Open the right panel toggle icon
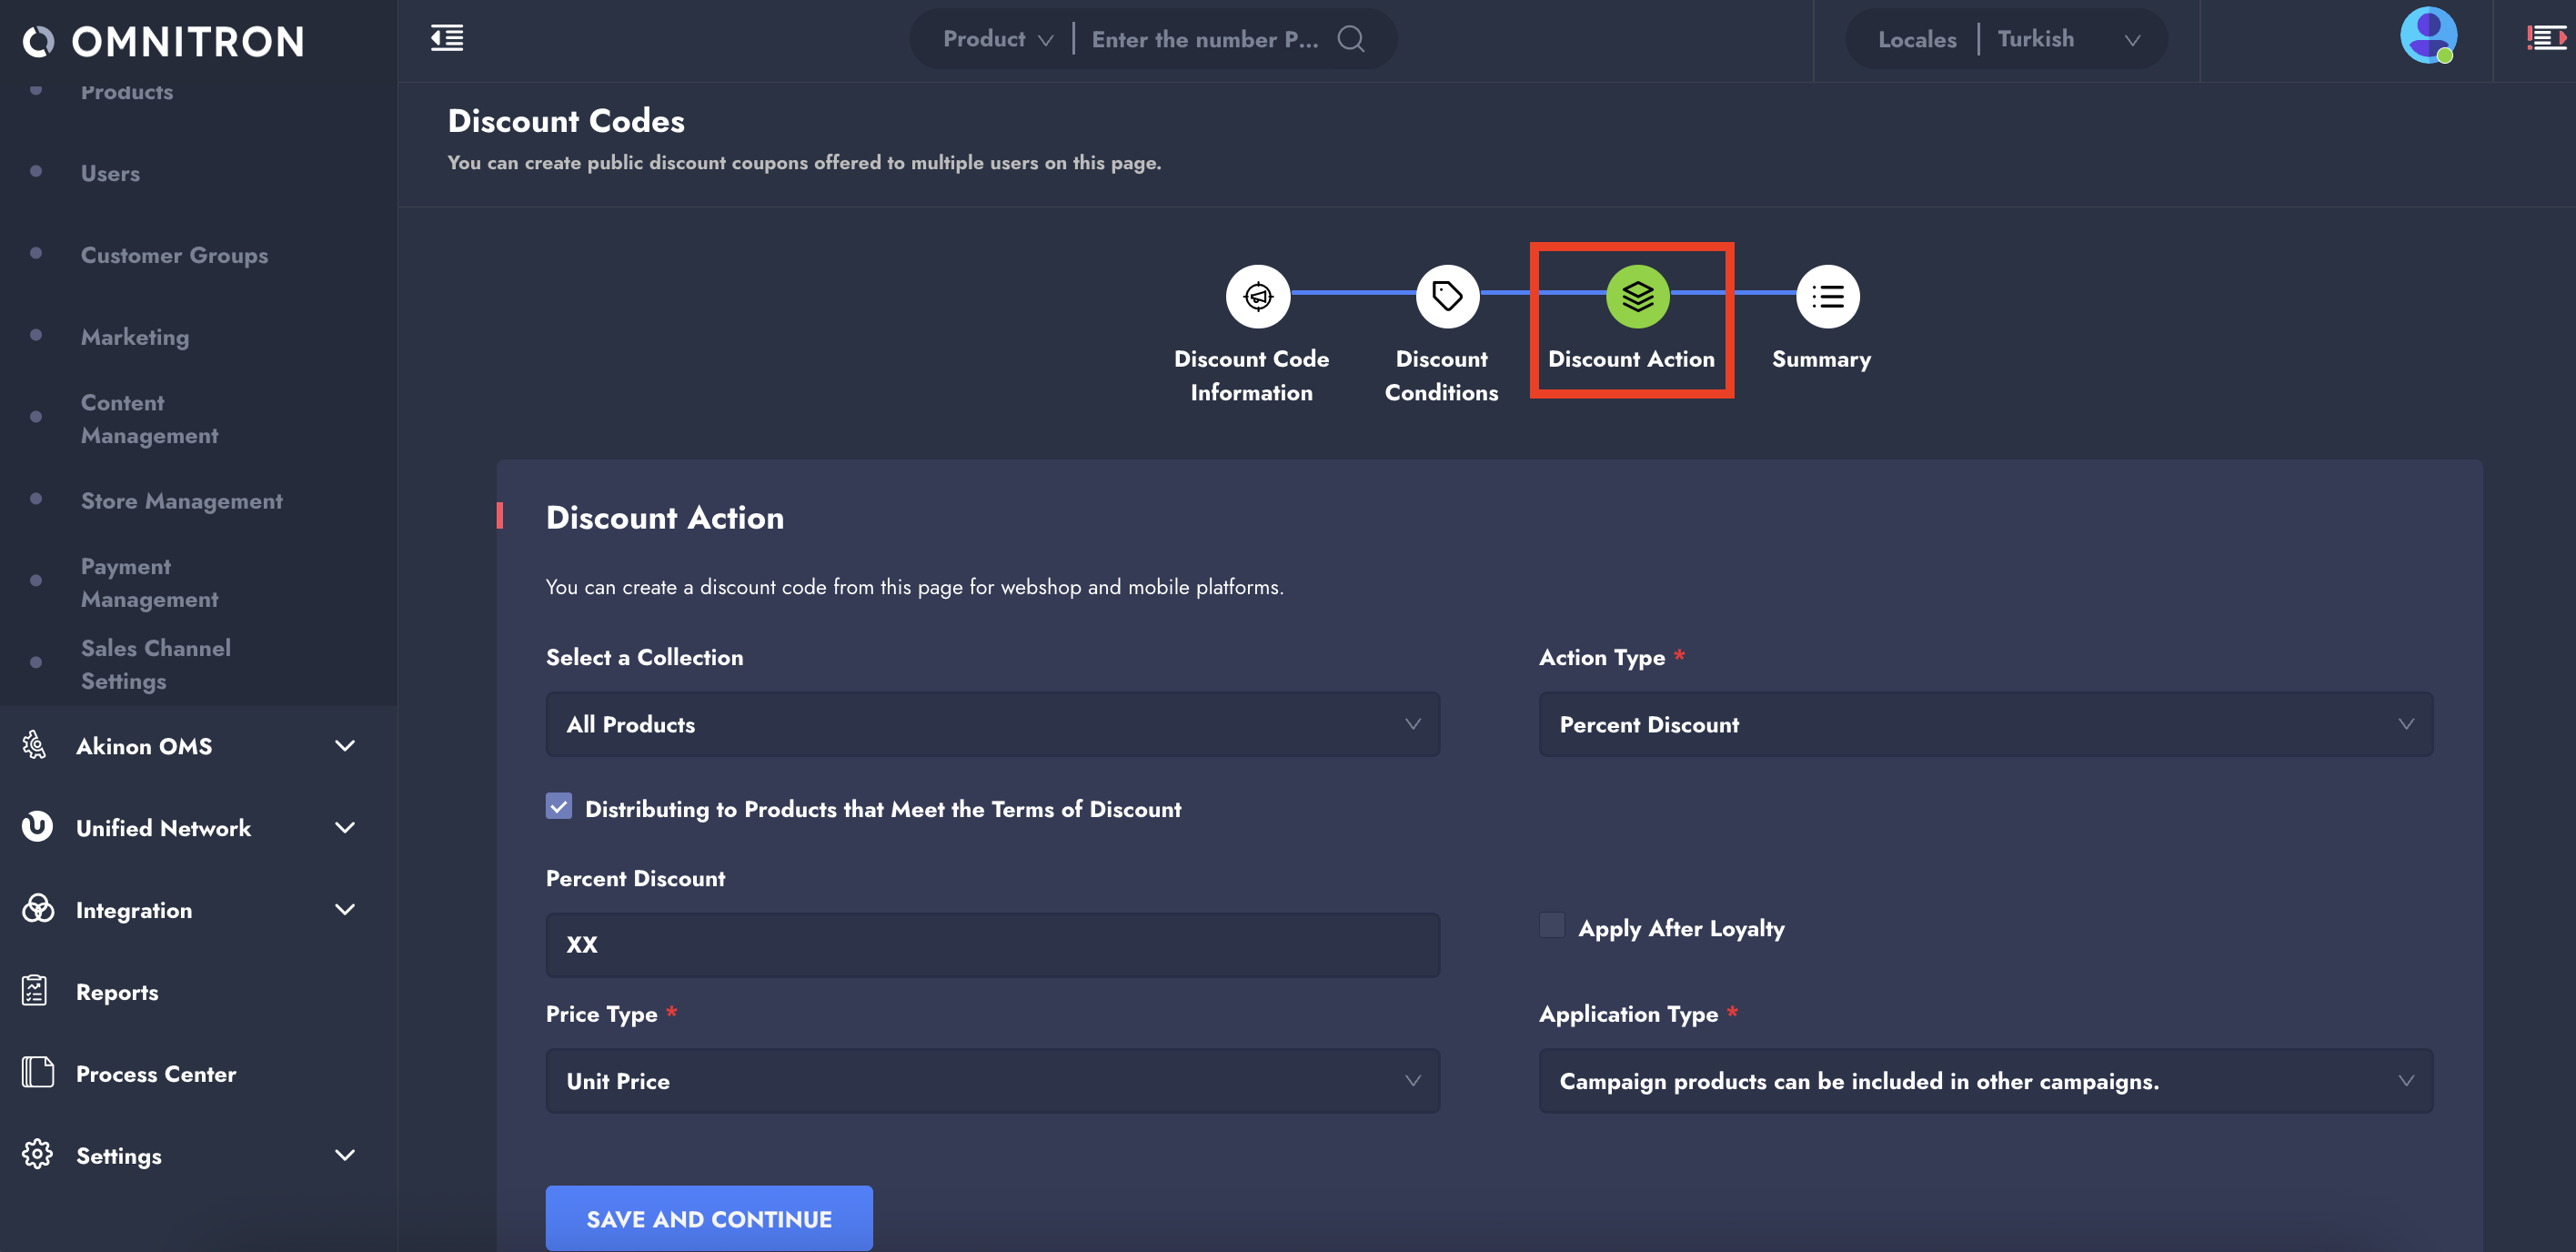Screen dimensions: 2576x1252 point(2545,39)
